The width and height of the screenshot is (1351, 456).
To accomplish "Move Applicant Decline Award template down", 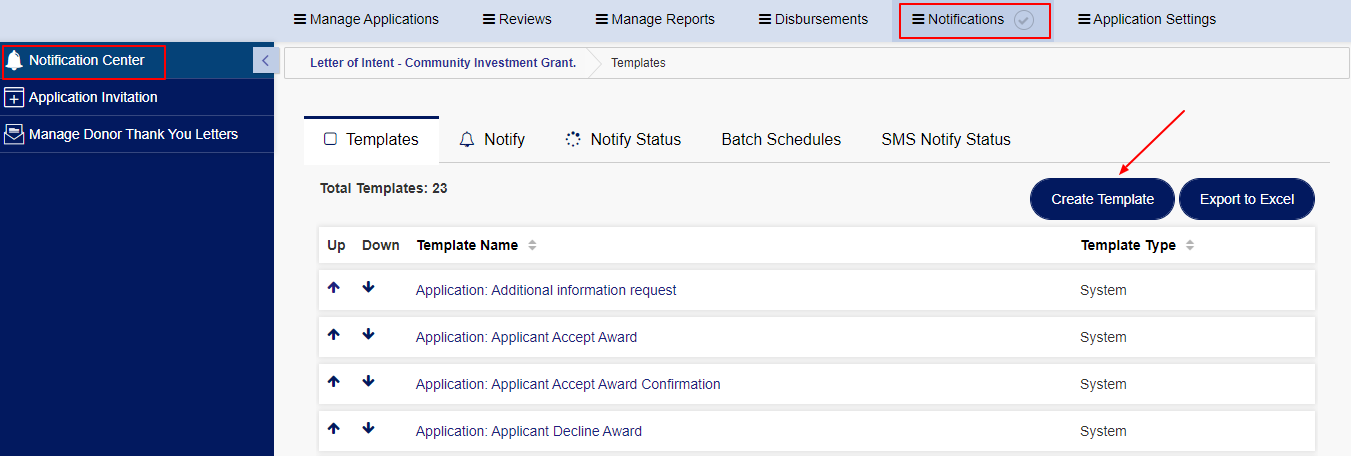I will coord(368,428).
